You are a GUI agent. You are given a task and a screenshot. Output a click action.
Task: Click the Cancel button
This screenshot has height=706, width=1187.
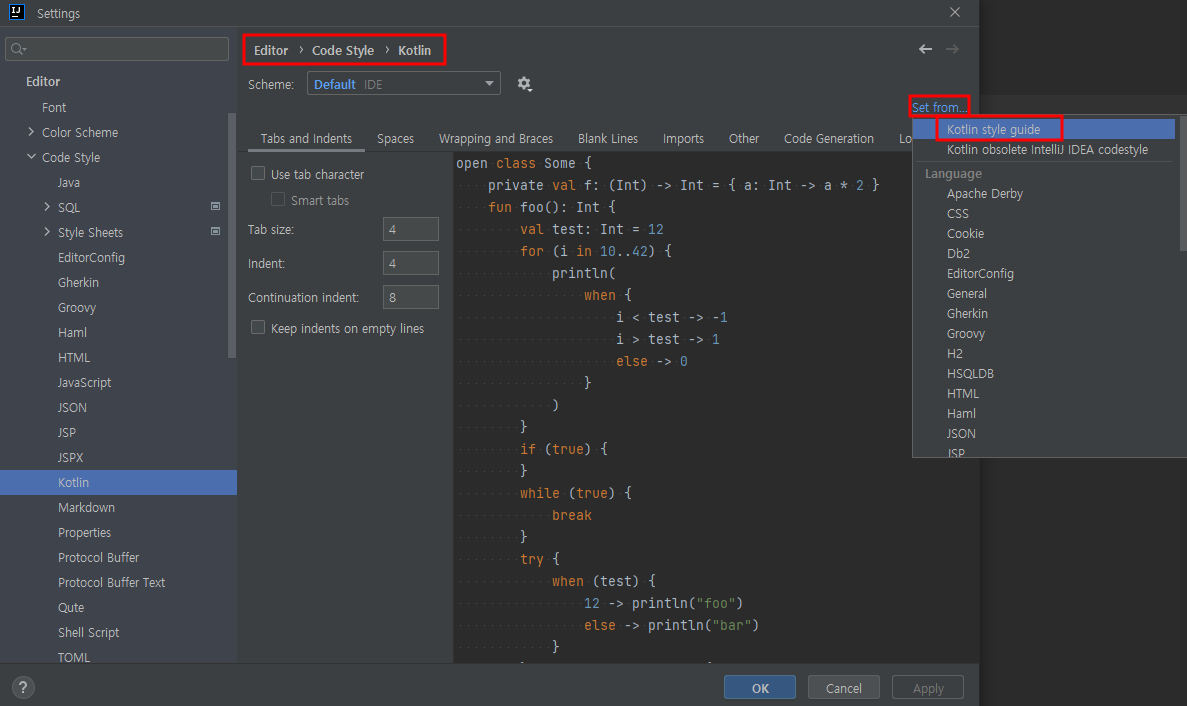(843, 688)
